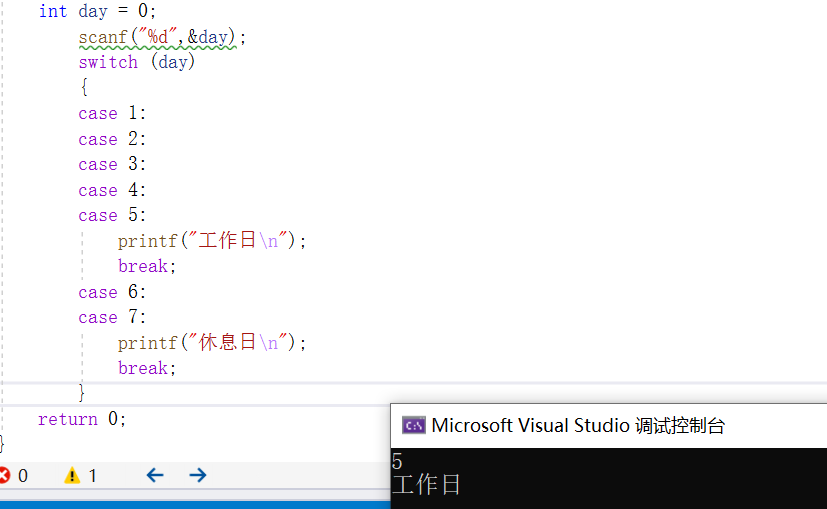Click the 'case 4:' line
Screen dimensions: 827x509
click(112, 190)
